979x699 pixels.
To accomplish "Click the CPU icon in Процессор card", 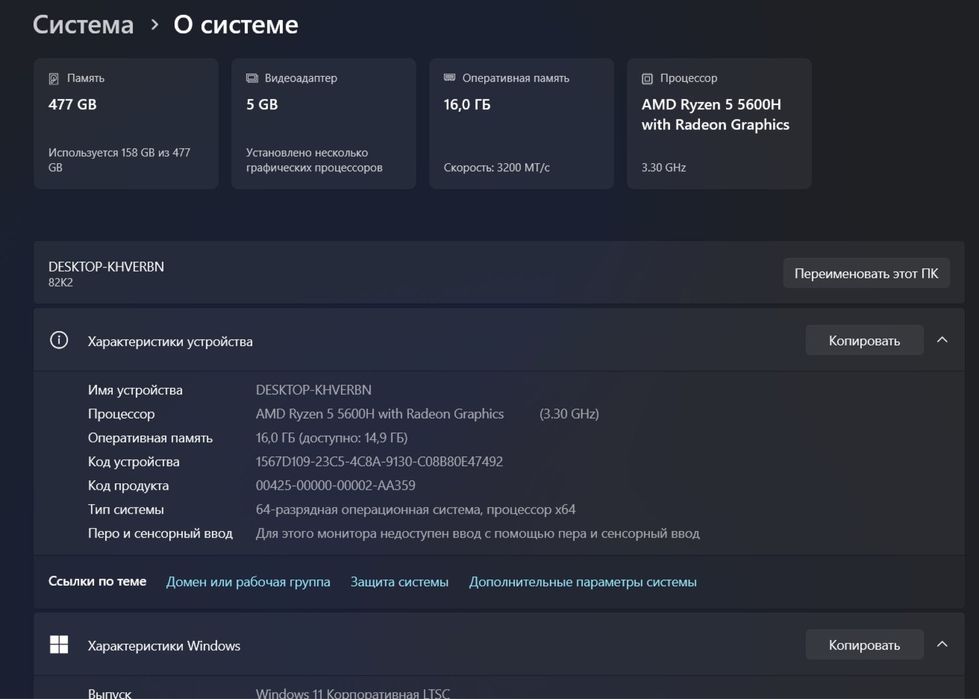I will point(647,79).
